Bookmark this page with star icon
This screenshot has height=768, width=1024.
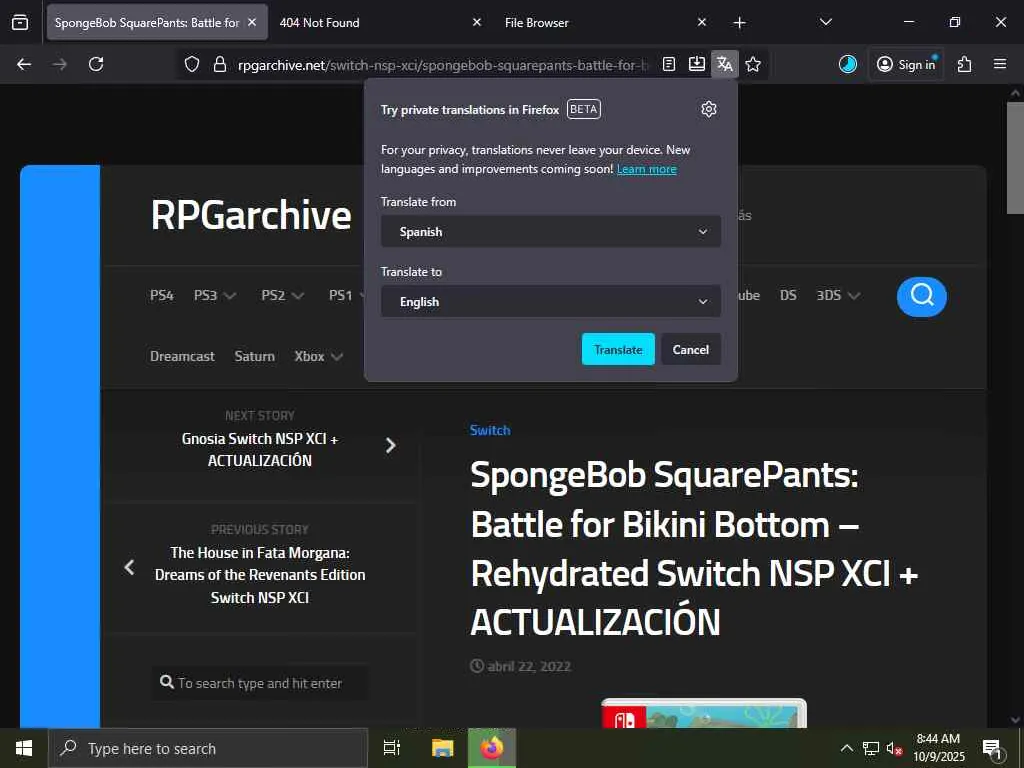coord(753,64)
